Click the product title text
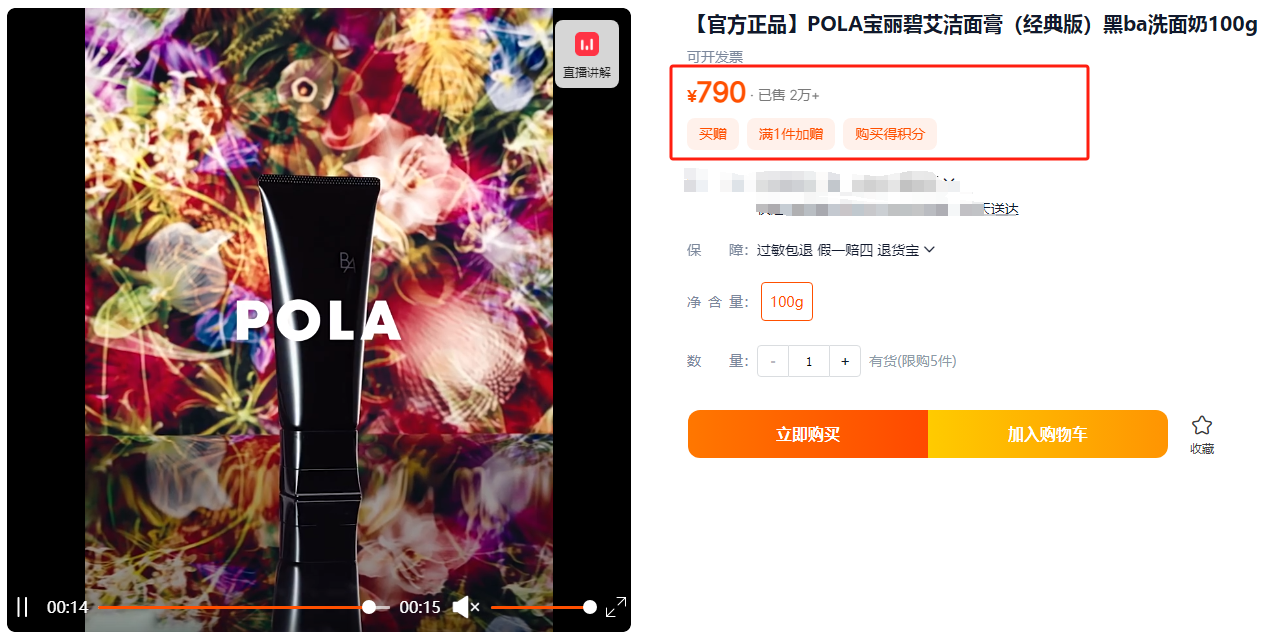The width and height of the screenshot is (1271, 639). (972, 25)
